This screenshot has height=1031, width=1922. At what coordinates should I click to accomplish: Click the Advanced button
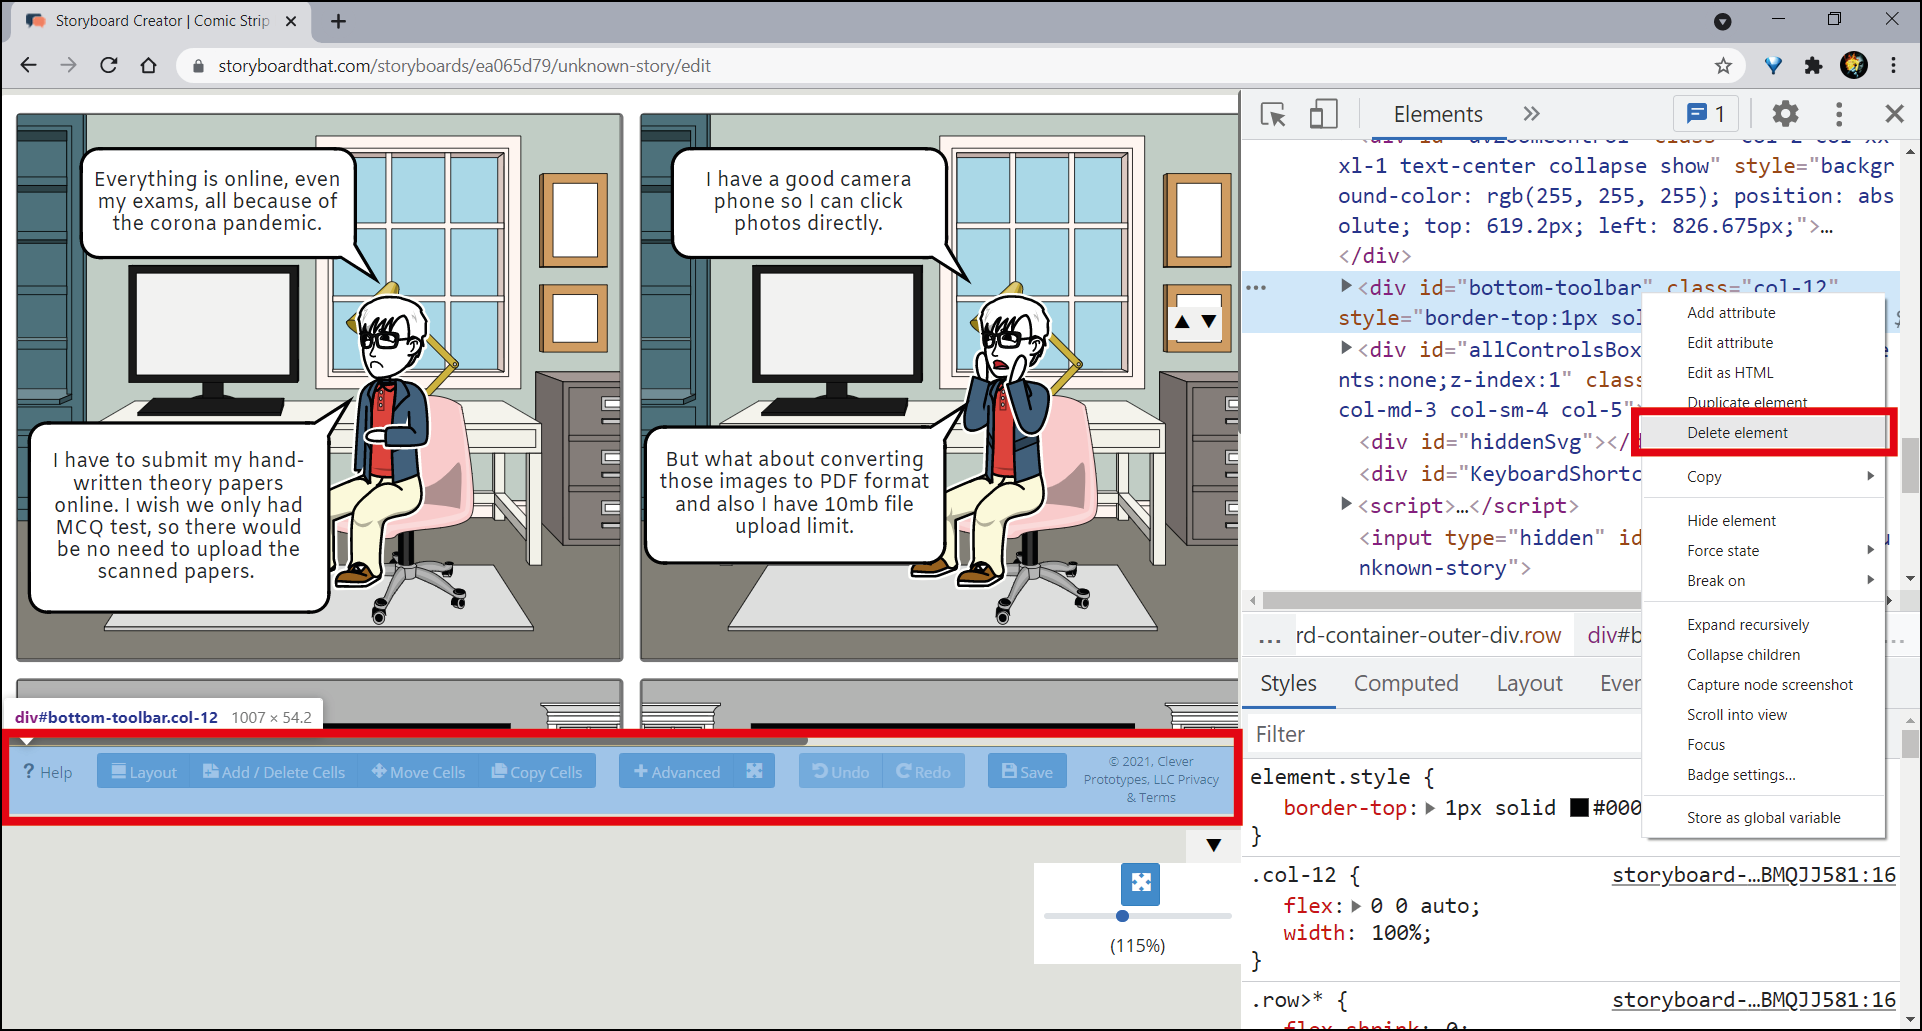(677, 772)
